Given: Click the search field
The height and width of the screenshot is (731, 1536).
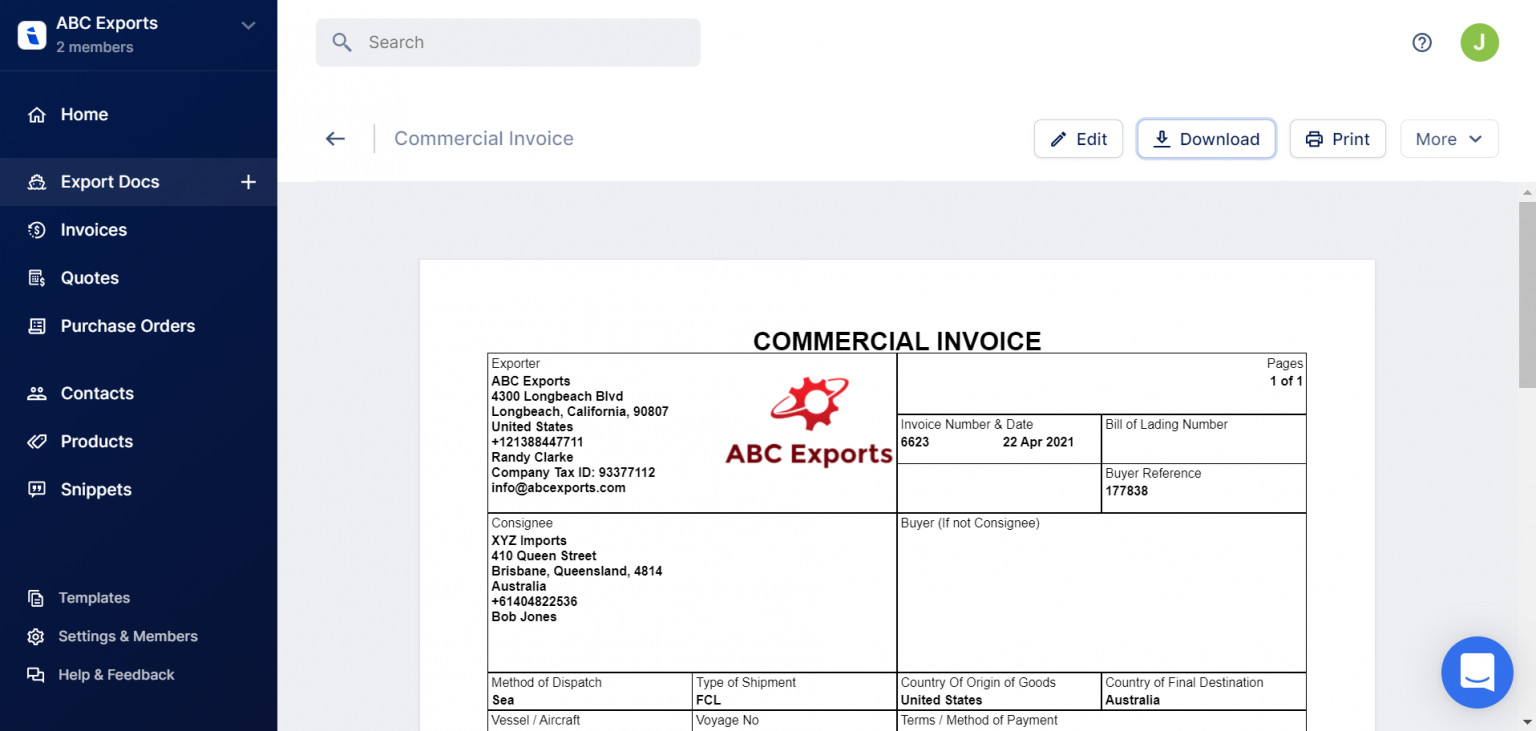Looking at the screenshot, I should (x=508, y=42).
